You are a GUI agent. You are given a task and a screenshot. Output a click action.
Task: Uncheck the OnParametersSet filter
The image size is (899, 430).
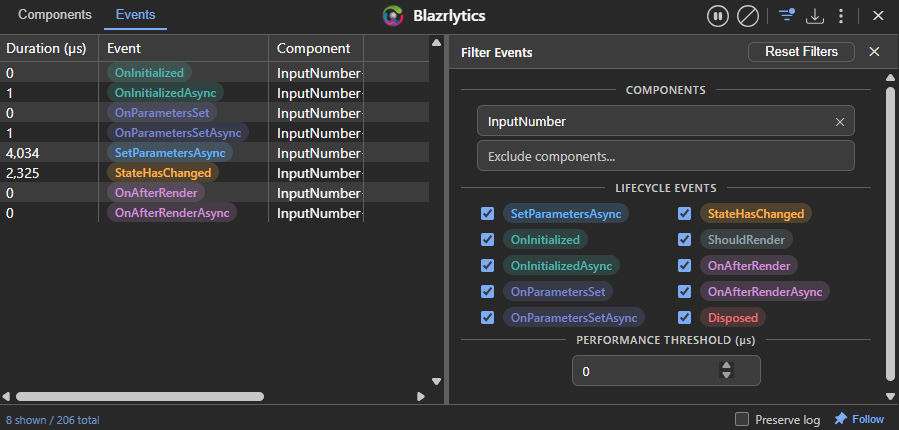(487, 291)
